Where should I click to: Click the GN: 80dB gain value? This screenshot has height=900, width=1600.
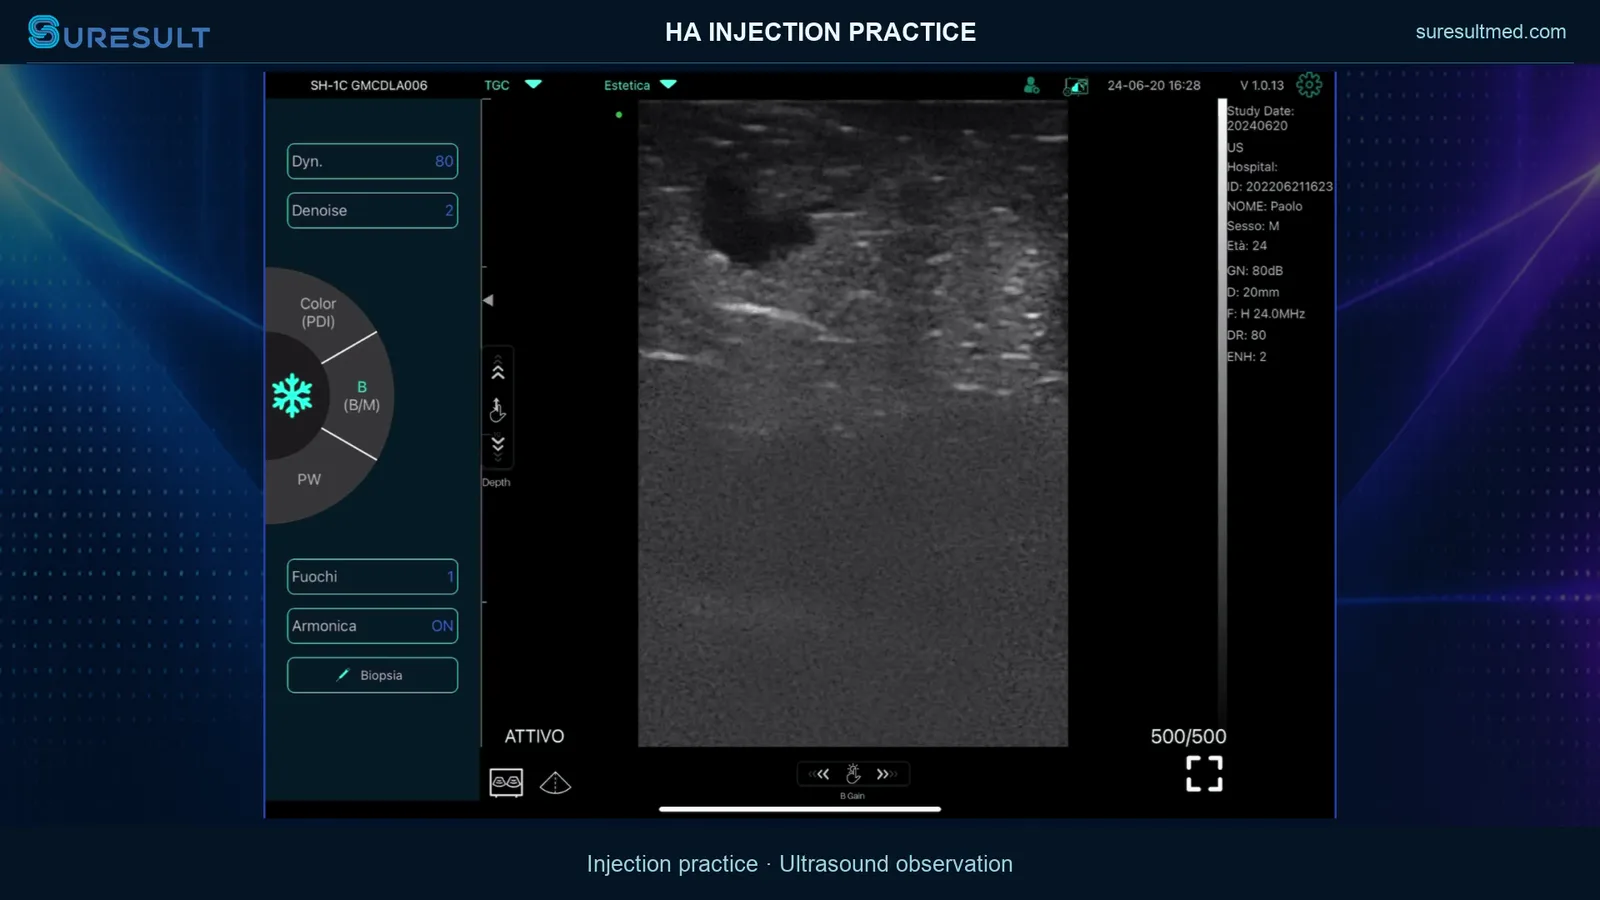tap(1255, 271)
